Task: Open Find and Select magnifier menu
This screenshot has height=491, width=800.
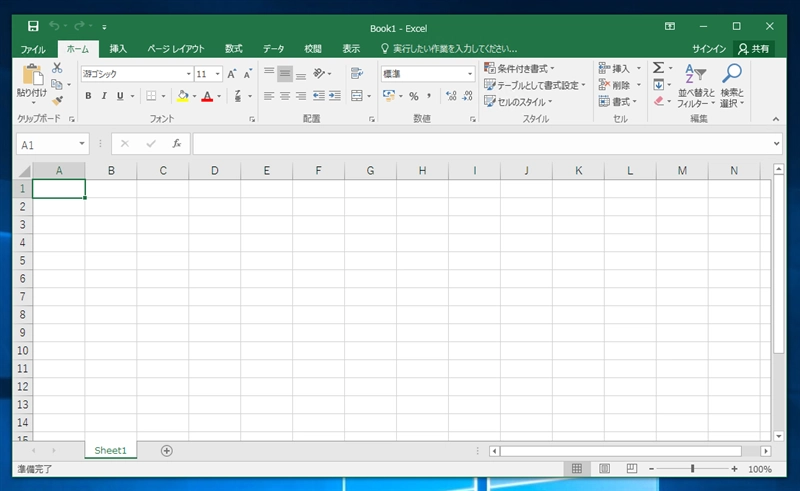Action: 732,85
